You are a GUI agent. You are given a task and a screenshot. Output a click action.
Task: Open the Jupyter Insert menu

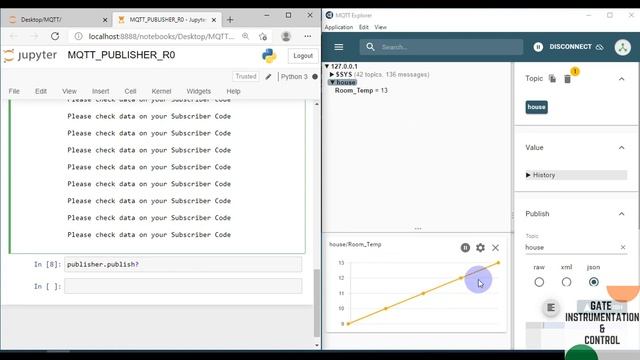point(100,91)
